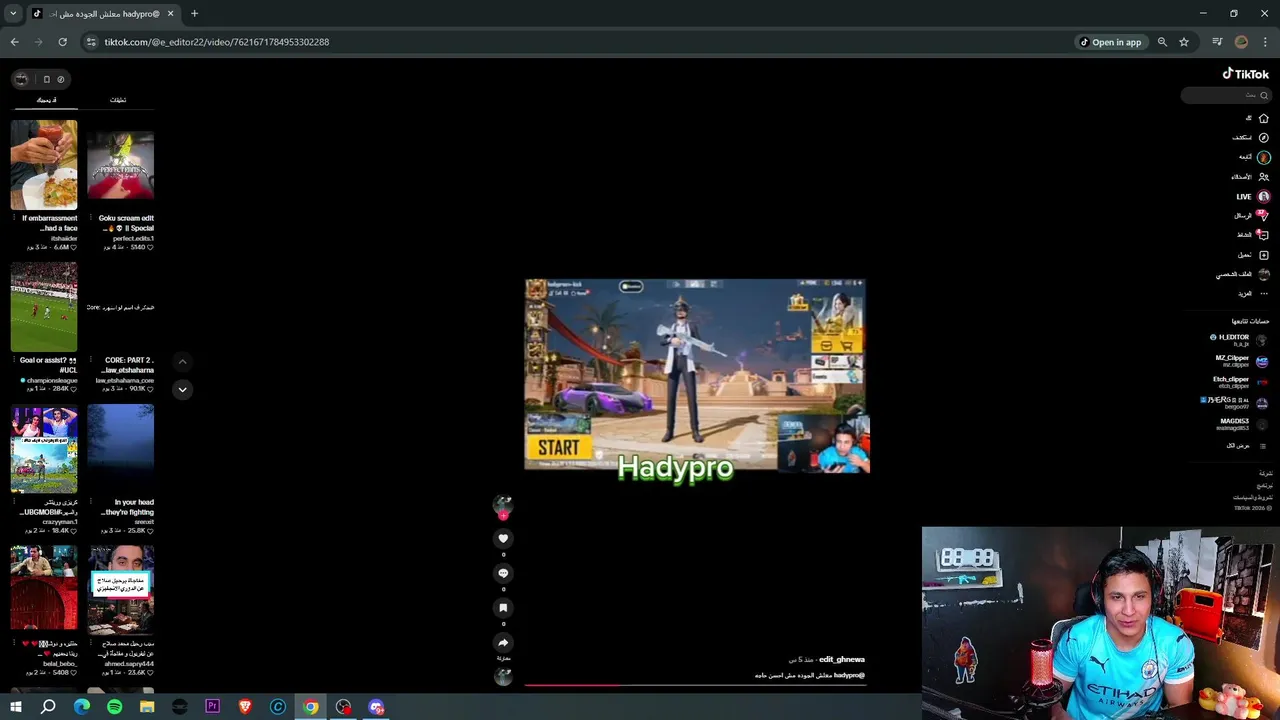Open Messages icon with red badge
The width and height of the screenshot is (1280, 720).
point(1262,215)
